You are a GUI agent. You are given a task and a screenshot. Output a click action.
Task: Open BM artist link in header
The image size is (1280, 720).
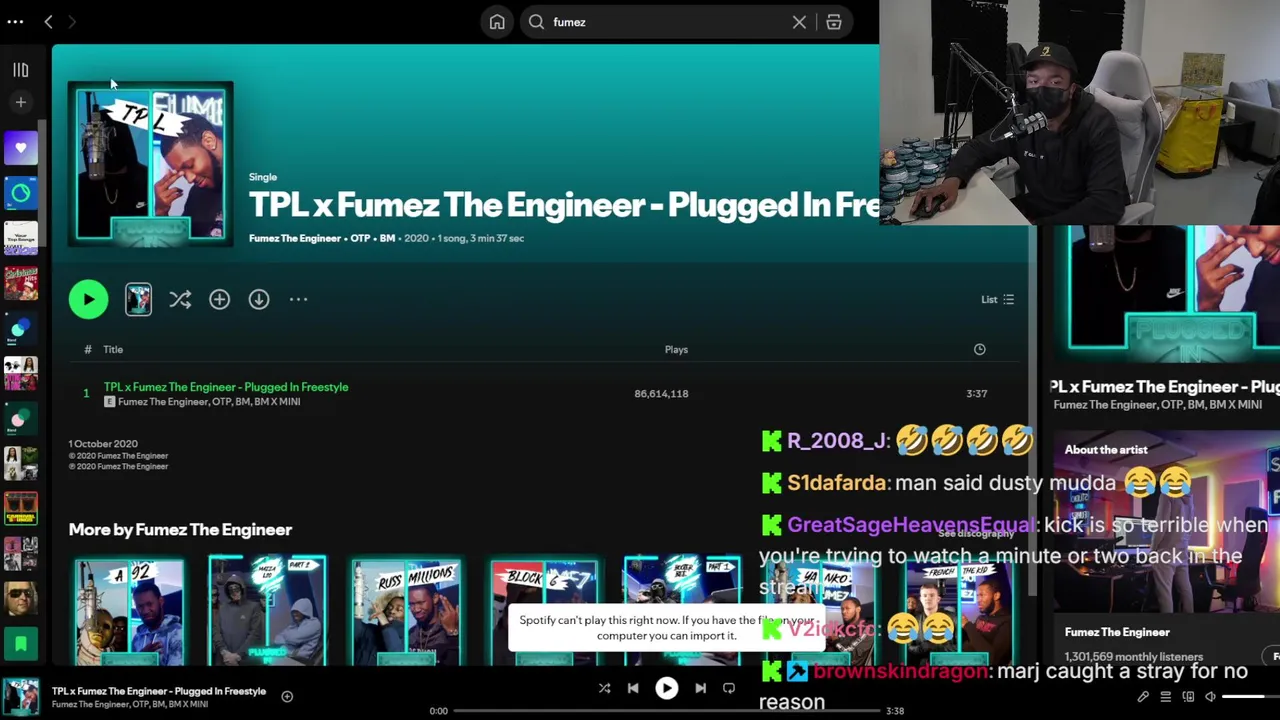[387, 238]
